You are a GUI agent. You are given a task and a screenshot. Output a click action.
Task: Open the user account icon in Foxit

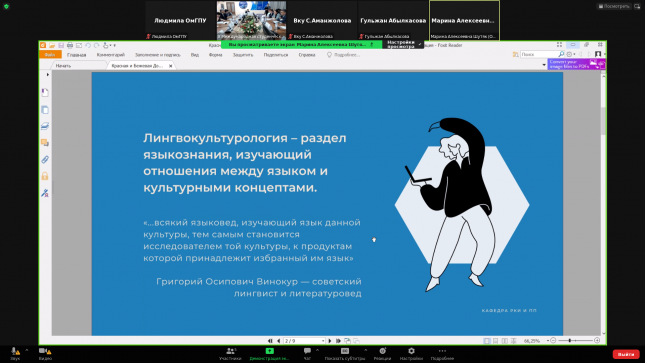(x=599, y=54)
